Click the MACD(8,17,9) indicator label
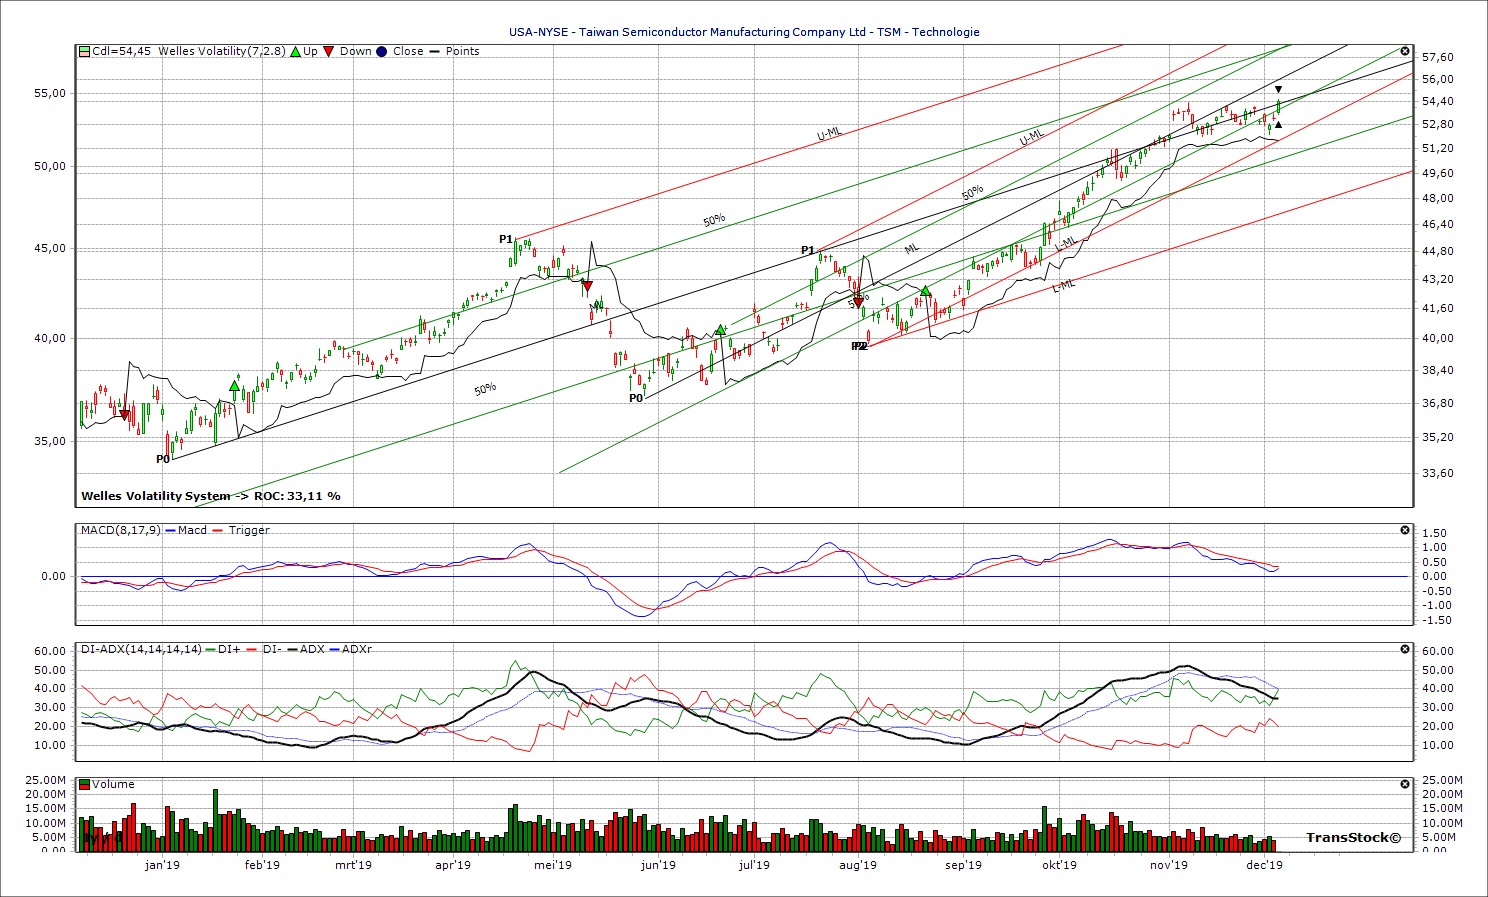This screenshot has height=897, width=1488. (120, 530)
